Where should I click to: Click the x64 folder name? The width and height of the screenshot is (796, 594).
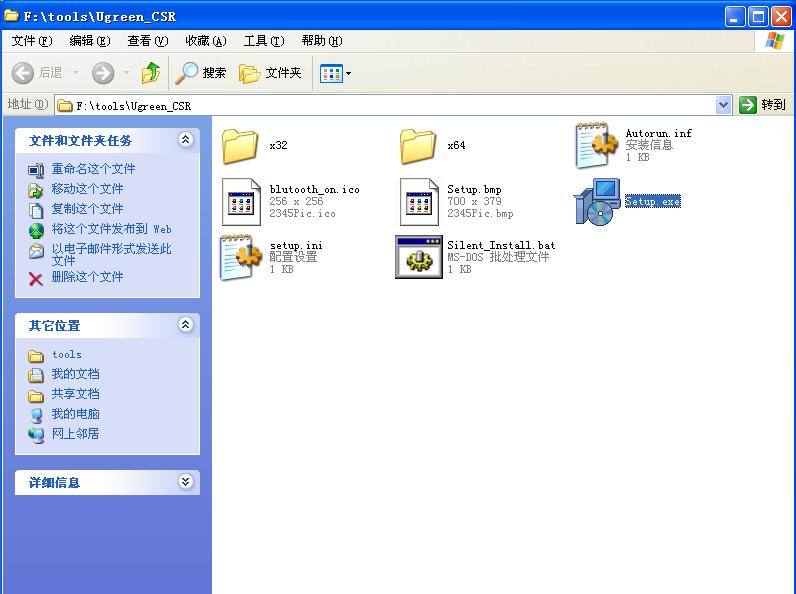(x=456, y=145)
